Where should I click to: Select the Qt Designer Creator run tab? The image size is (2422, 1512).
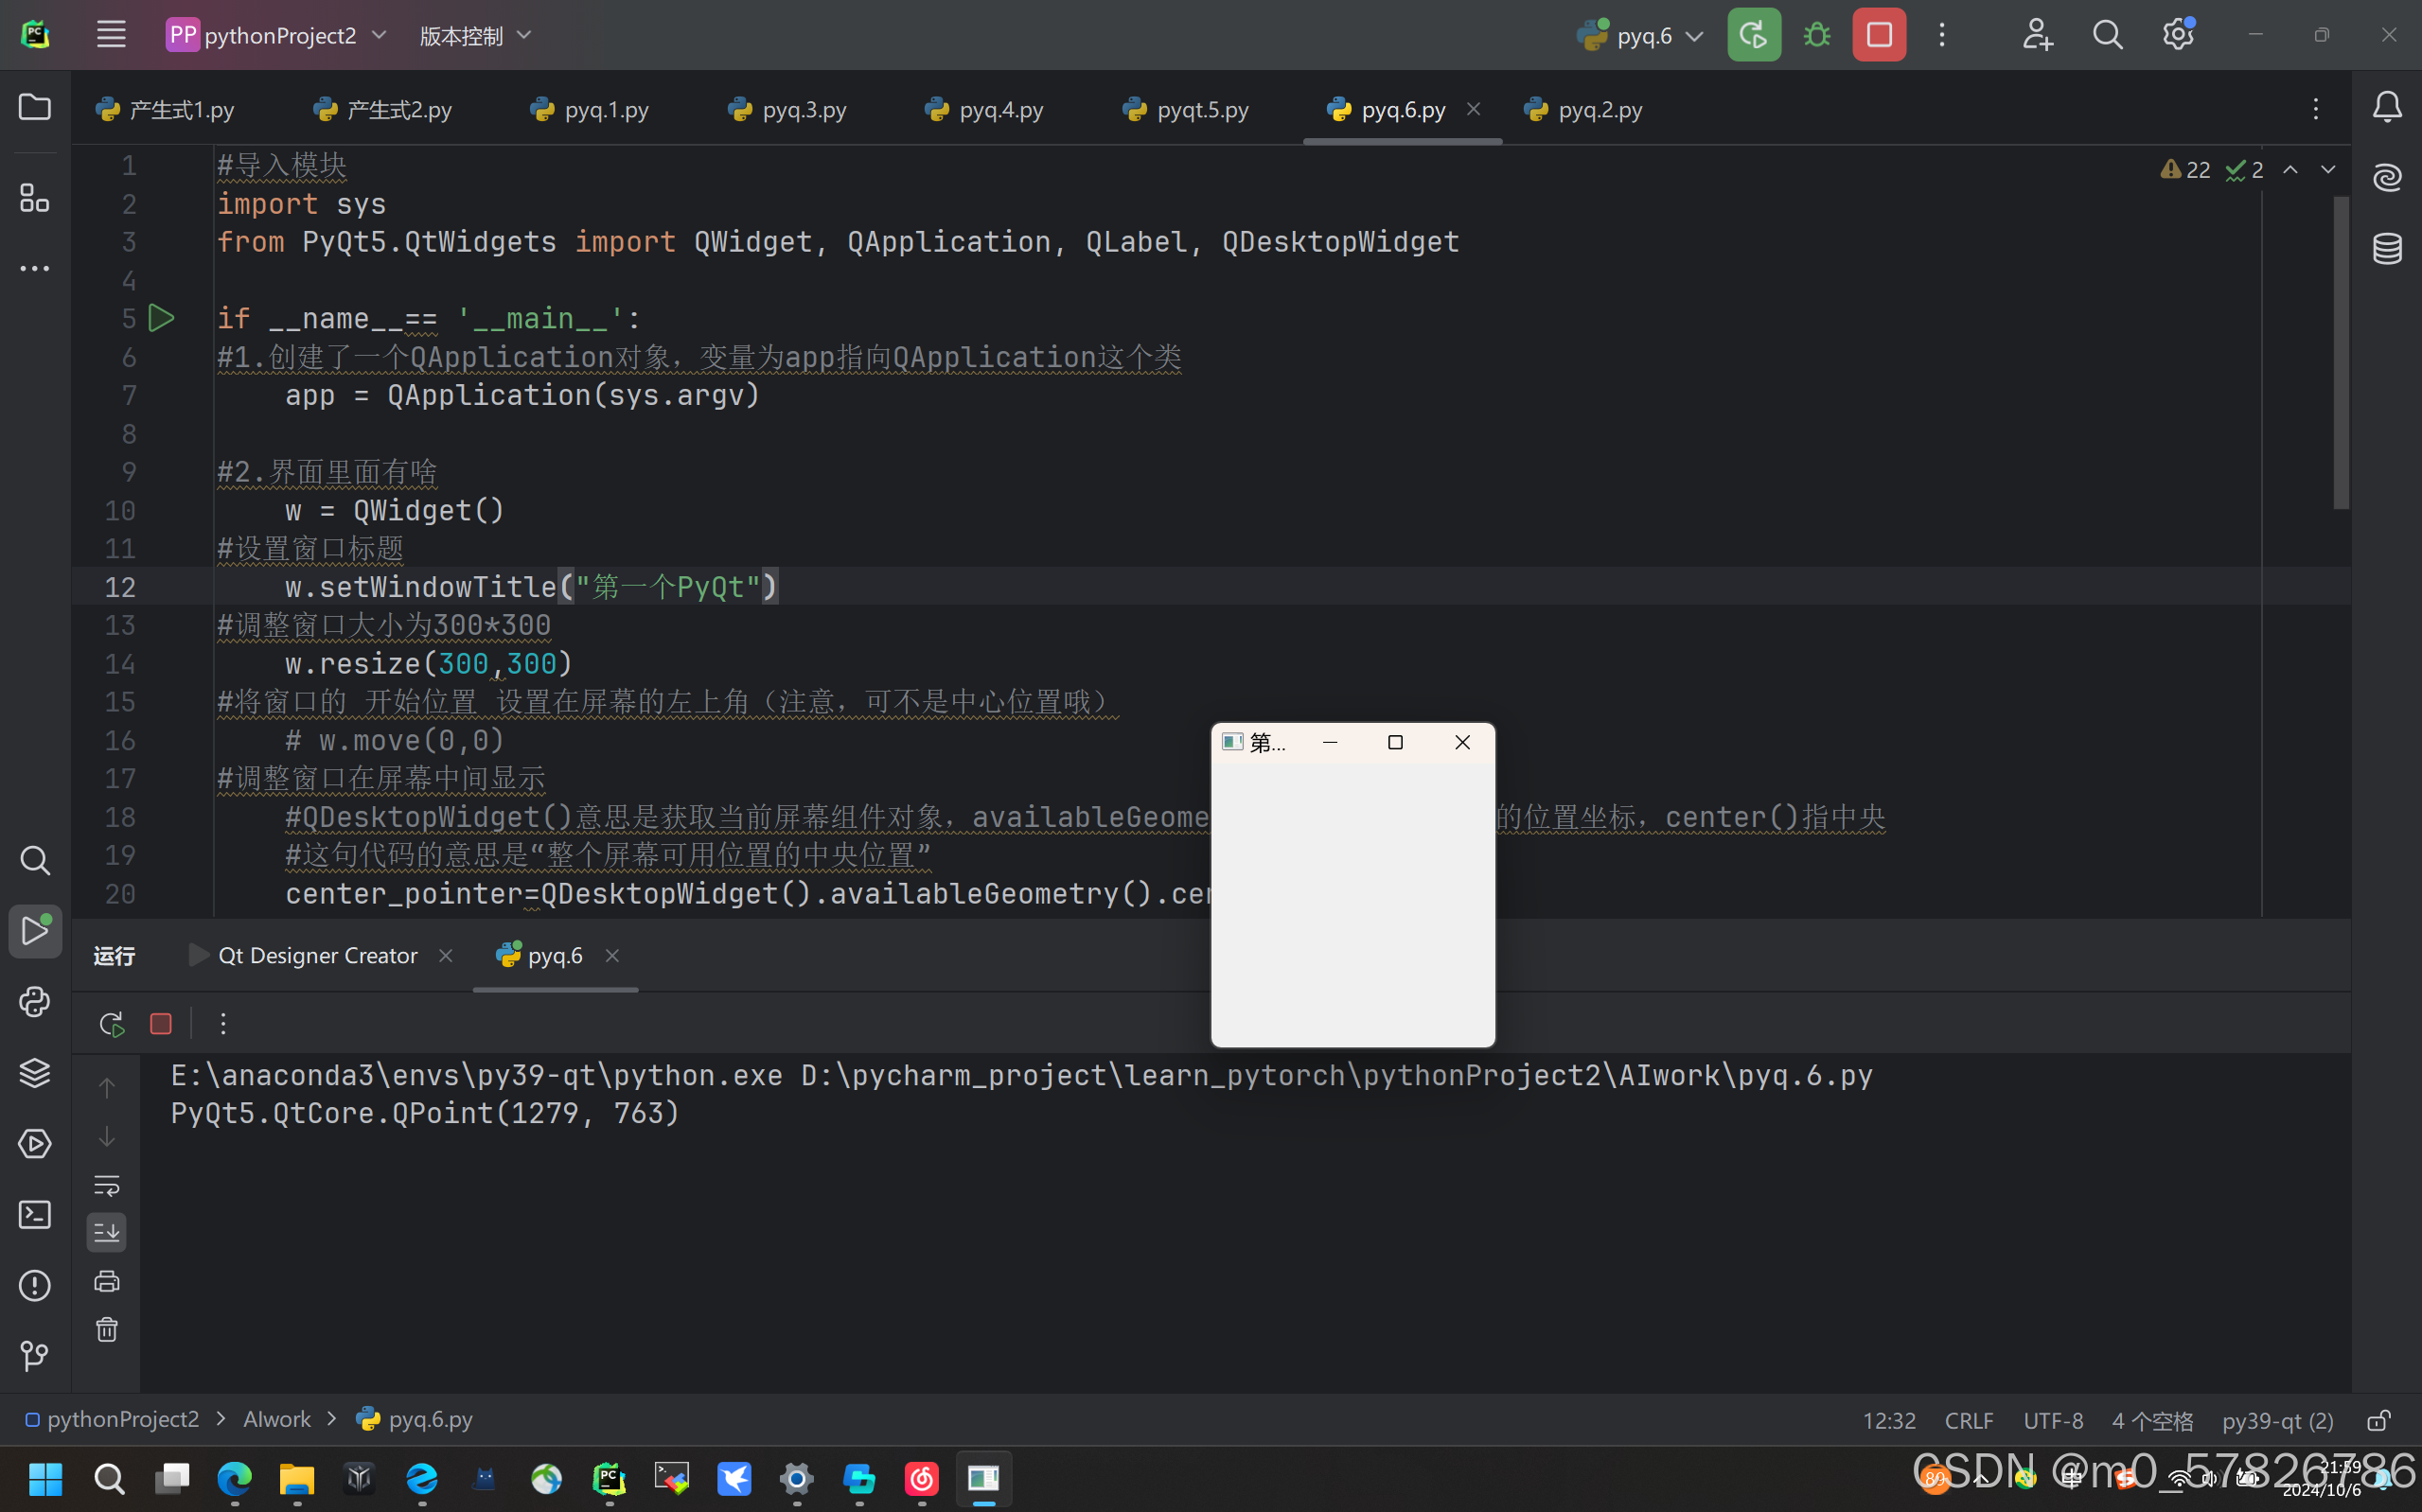coord(316,956)
